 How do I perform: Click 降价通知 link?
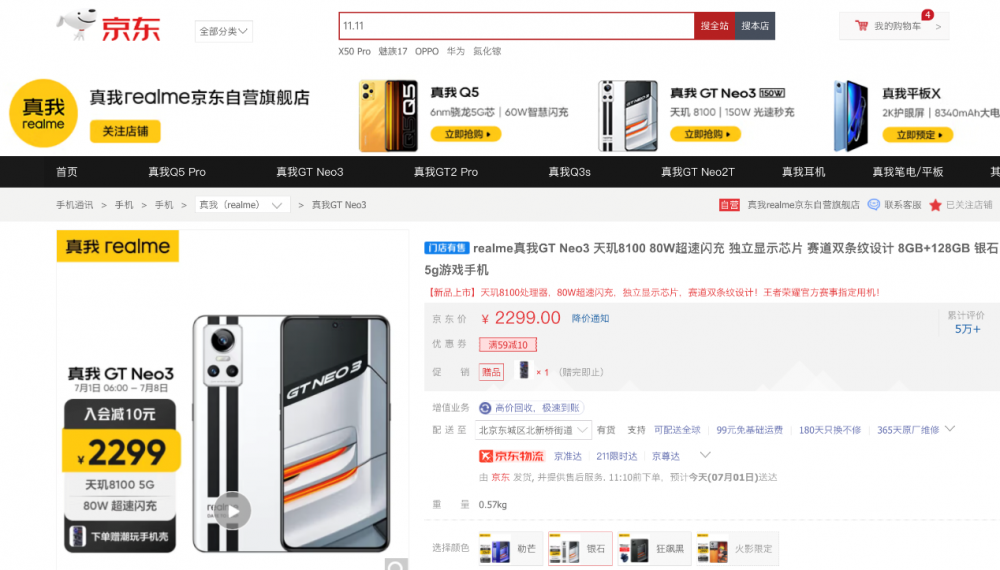[590, 318]
